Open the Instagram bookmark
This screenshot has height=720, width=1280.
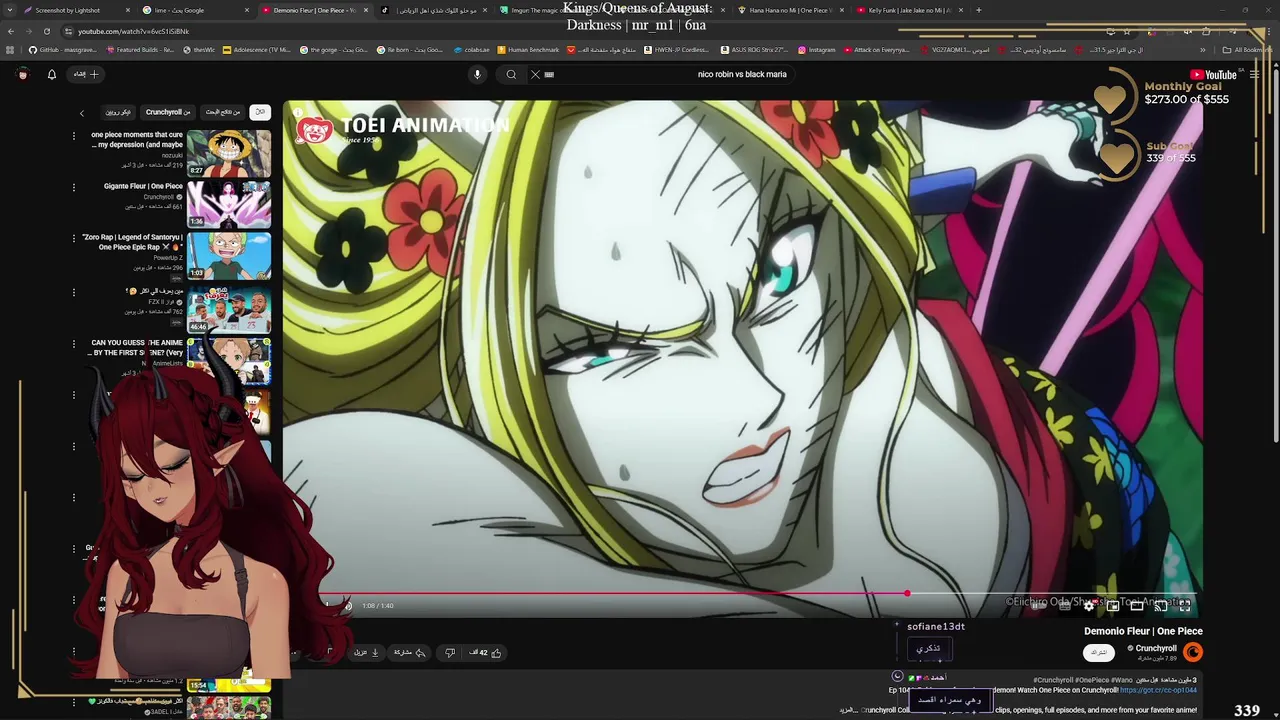click(x=816, y=50)
